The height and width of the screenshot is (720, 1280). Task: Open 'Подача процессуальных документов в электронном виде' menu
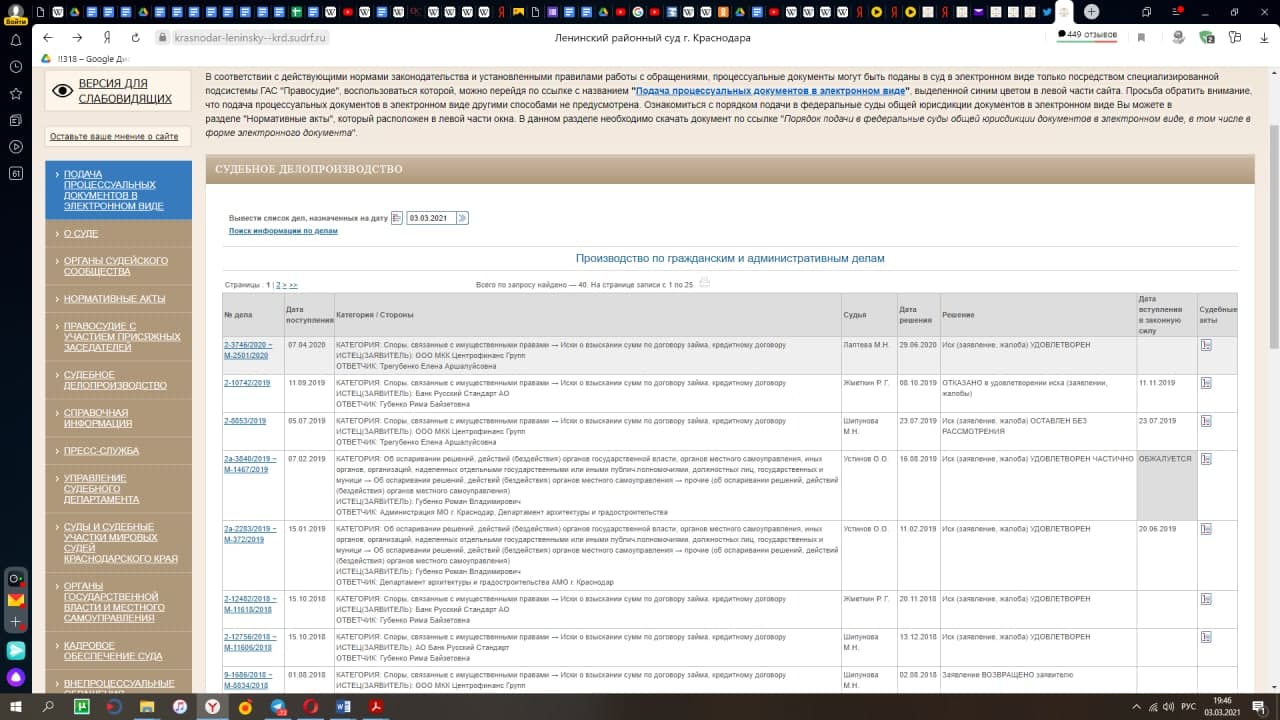coord(118,190)
